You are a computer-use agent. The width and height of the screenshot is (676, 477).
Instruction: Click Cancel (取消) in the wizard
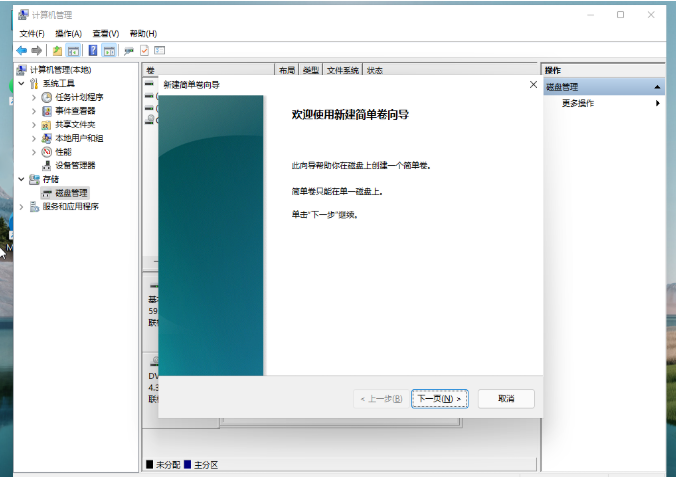(505, 398)
